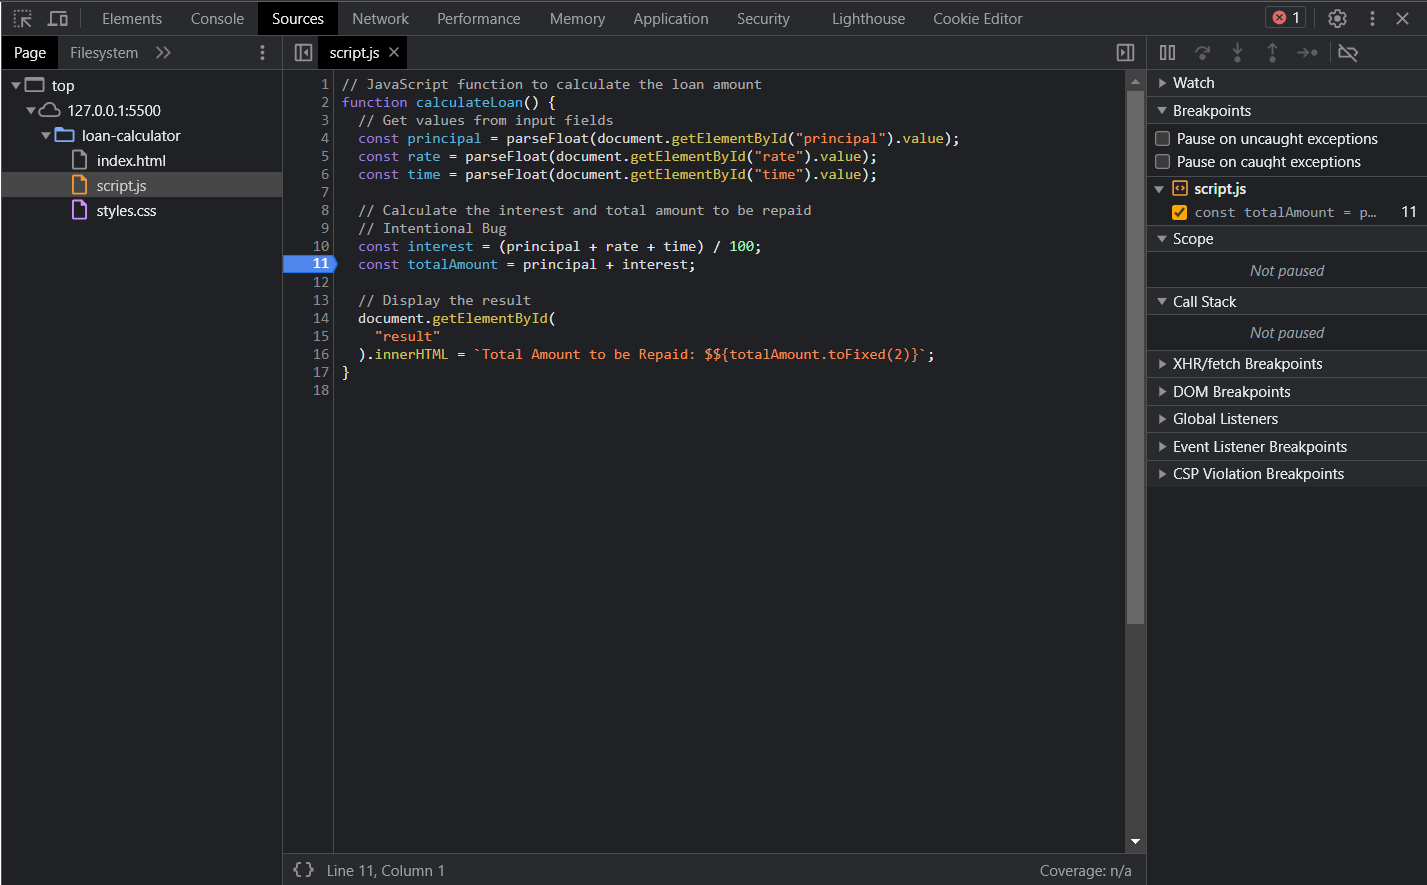Viewport: 1427px width, 885px height.
Task: Collapse the loan-calculator folder
Action: tap(46, 136)
